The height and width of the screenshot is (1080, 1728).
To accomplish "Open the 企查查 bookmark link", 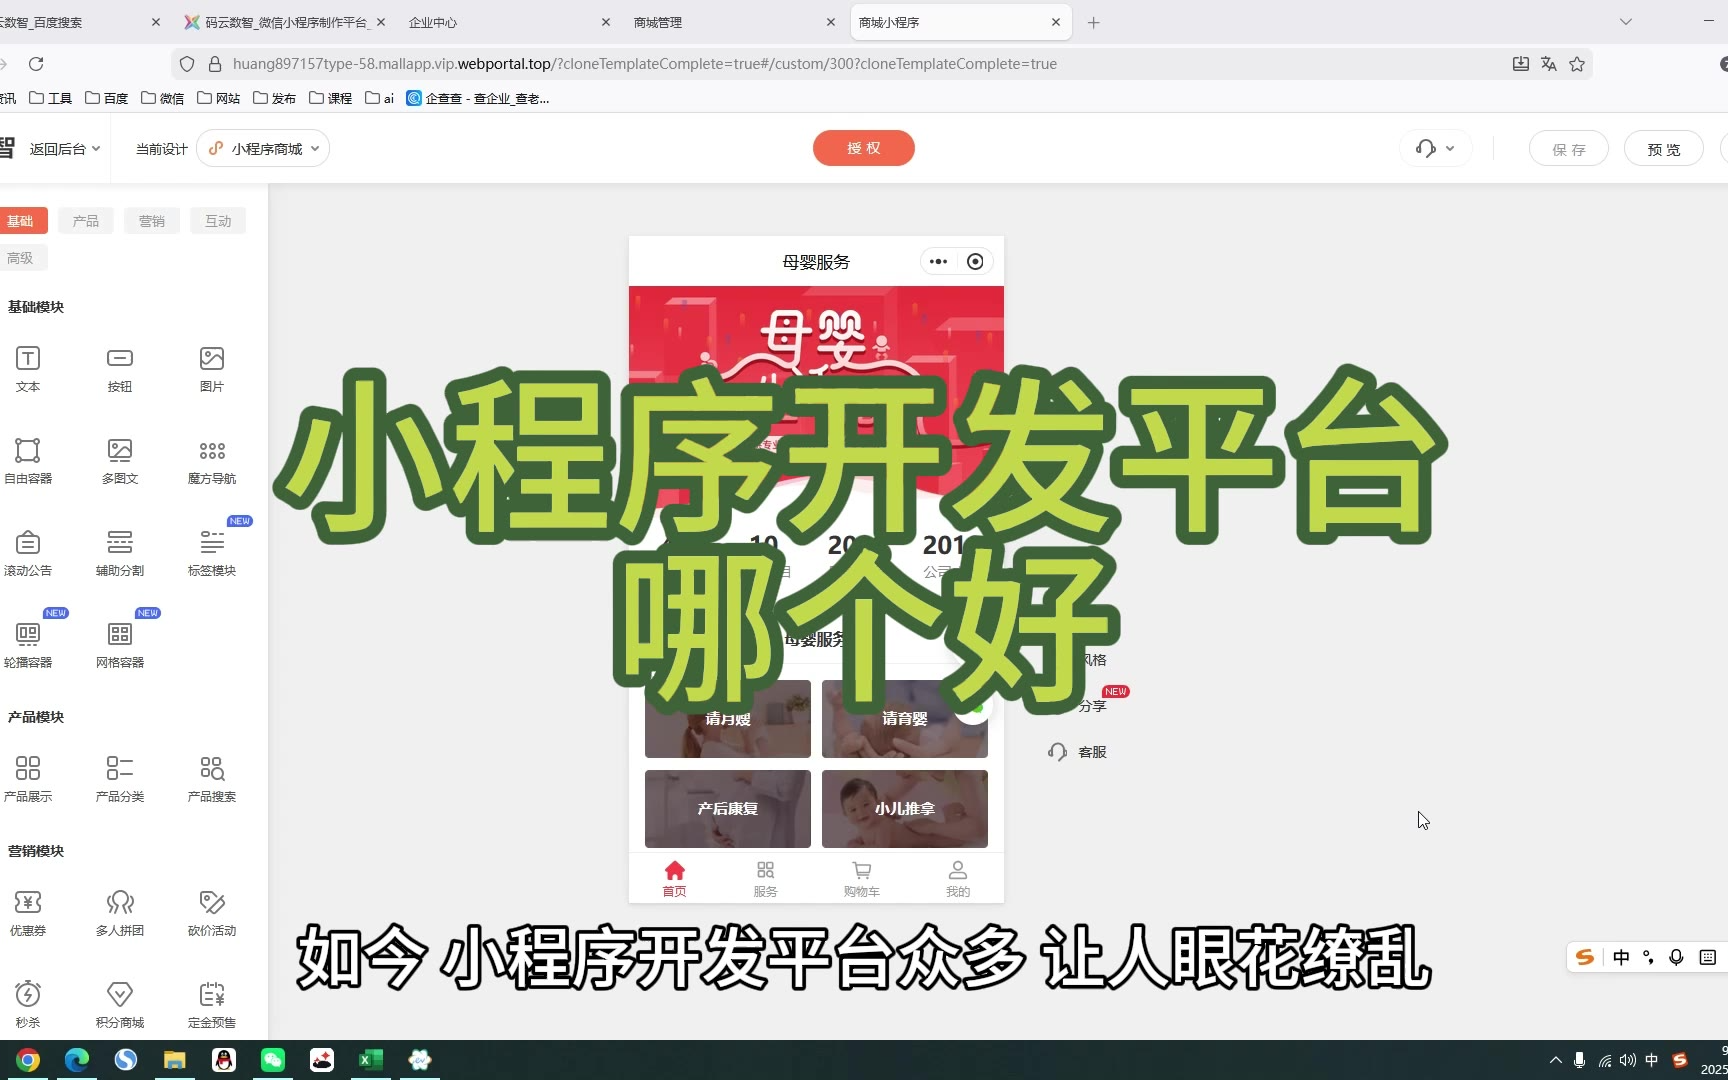I will [x=478, y=98].
